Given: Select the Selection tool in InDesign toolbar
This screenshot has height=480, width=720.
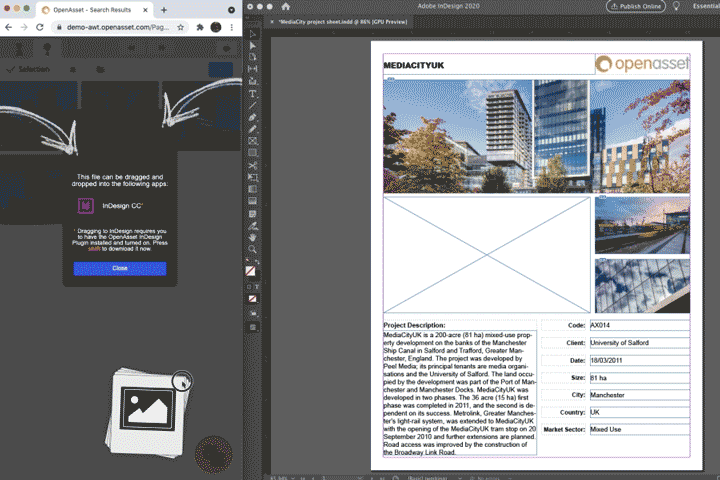Looking at the screenshot, I should (x=253, y=34).
